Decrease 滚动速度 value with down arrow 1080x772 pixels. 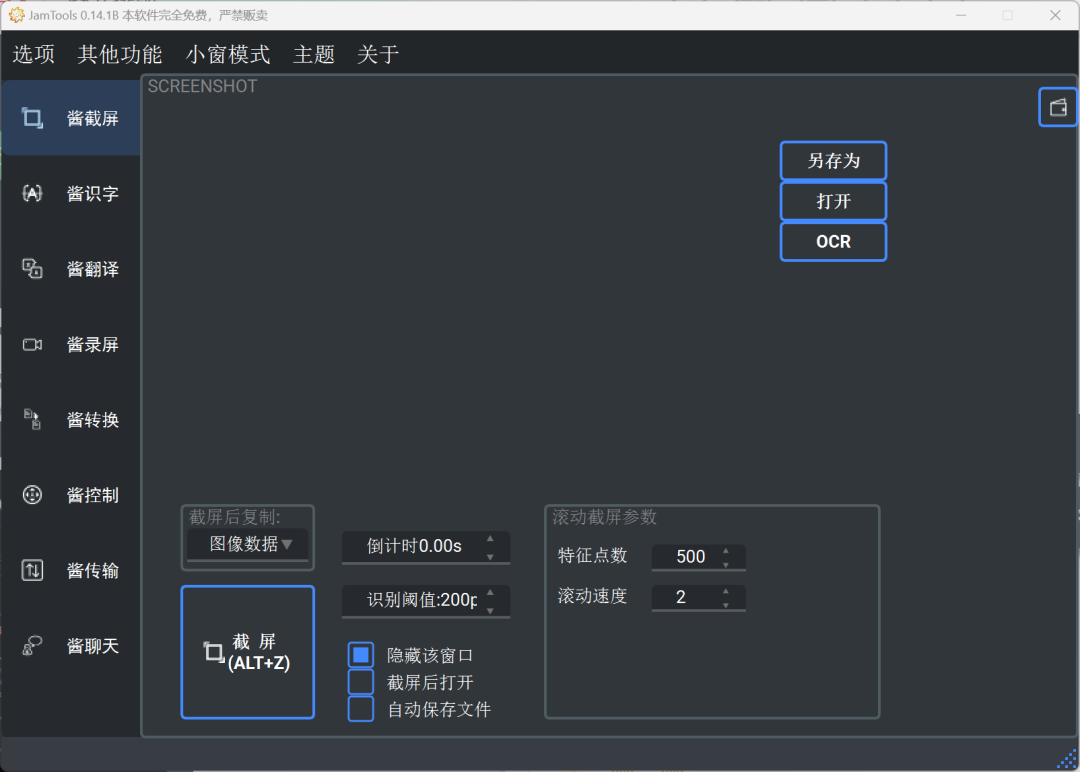tap(726, 604)
